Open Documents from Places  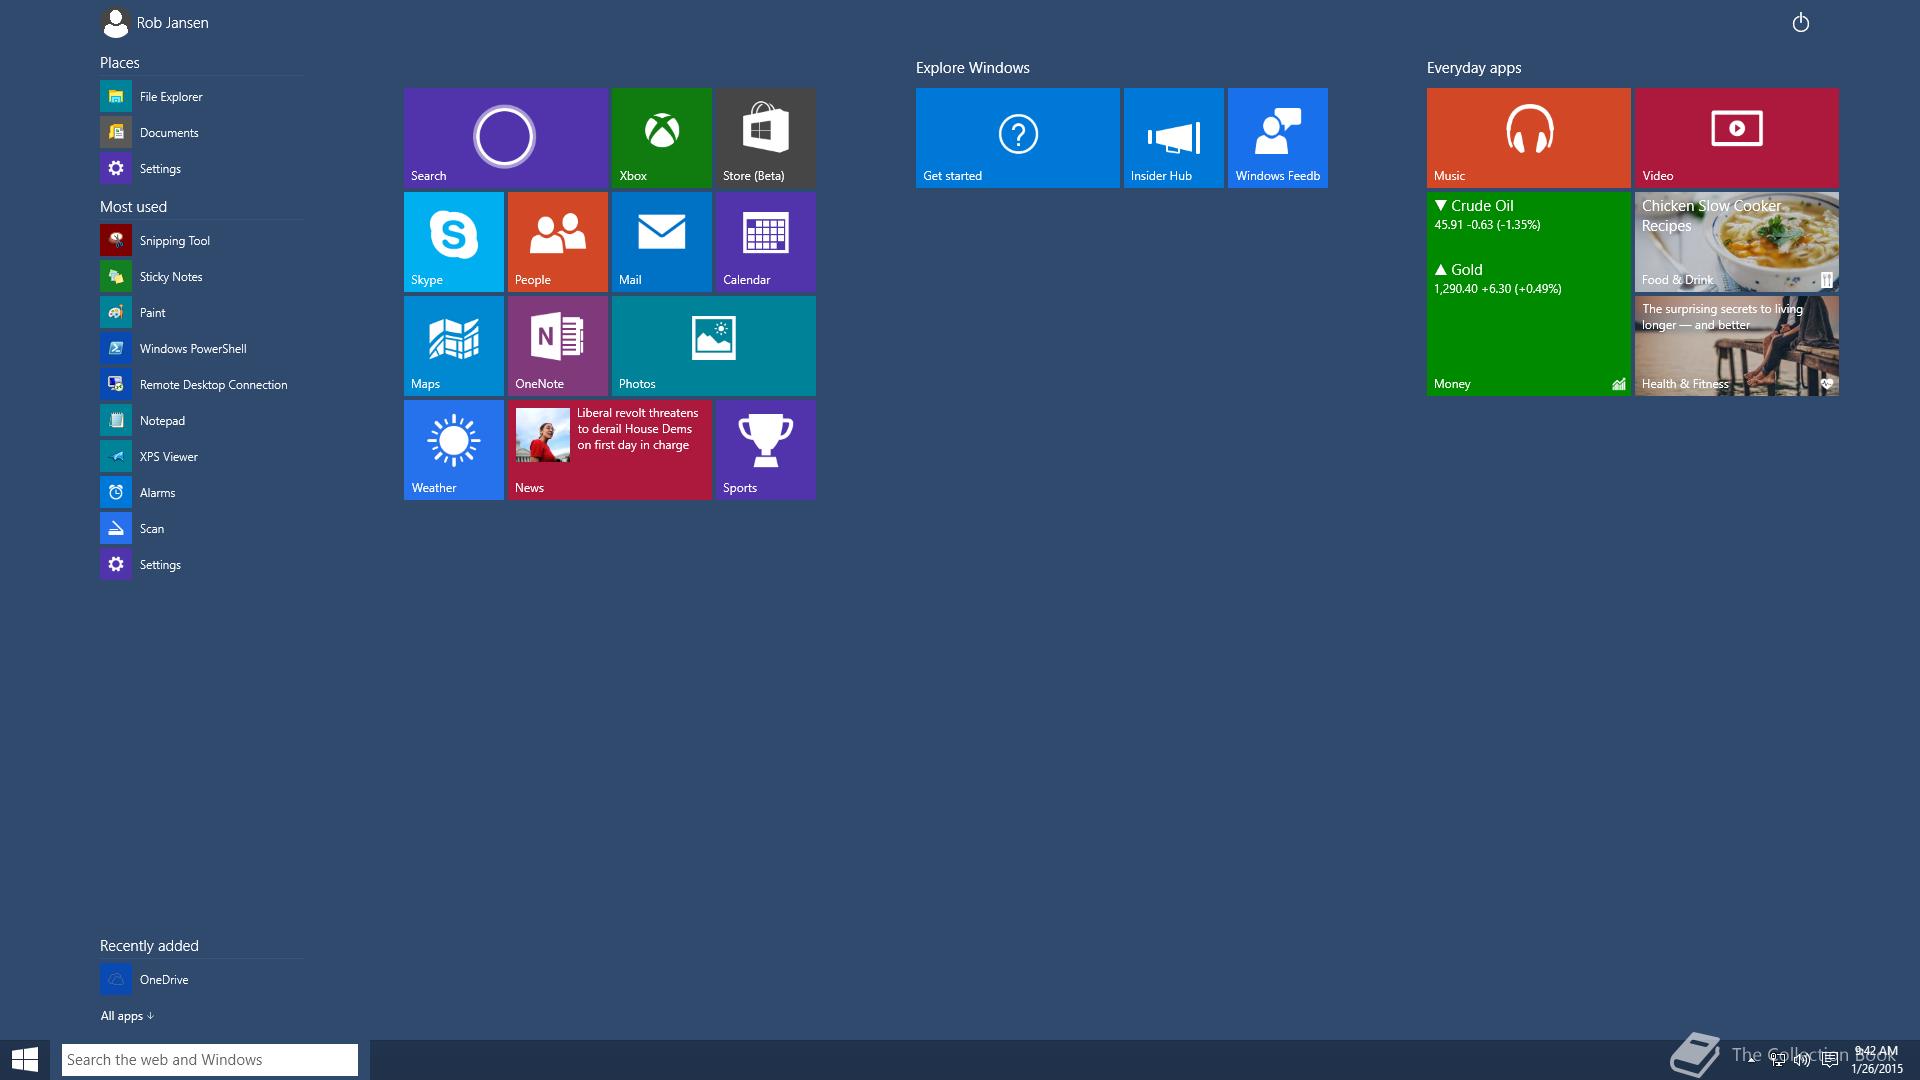click(201, 132)
